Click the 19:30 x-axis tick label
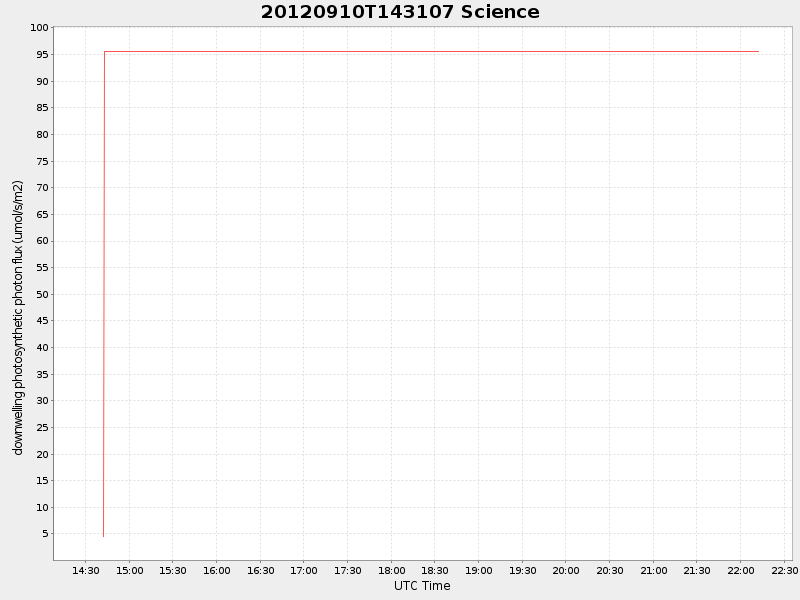 click(x=522, y=570)
